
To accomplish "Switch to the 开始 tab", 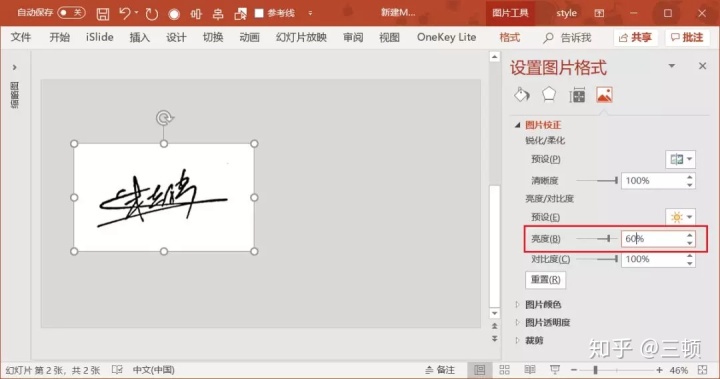I will [x=60, y=37].
